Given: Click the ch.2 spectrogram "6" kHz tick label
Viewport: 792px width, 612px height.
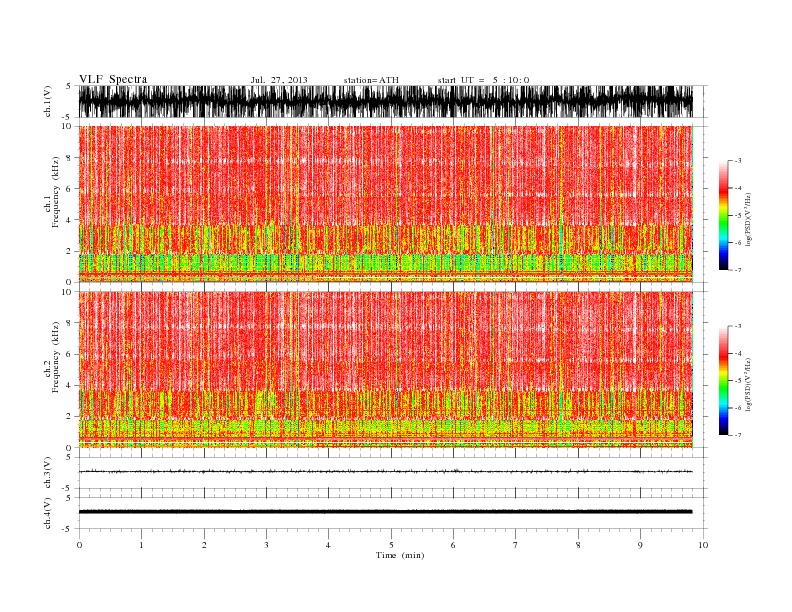Looking at the screenshot, I should click(x=69, y=354).
